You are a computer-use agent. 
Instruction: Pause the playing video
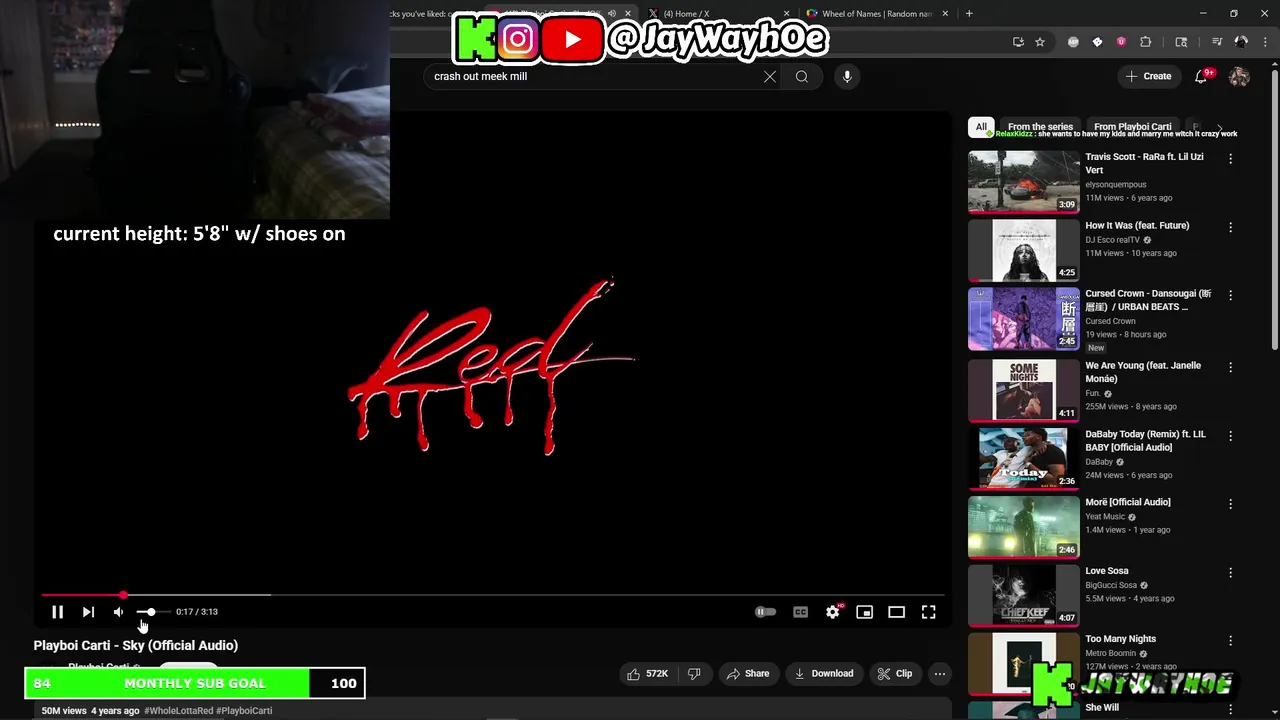pyautogui.click(x=57, y=612)
